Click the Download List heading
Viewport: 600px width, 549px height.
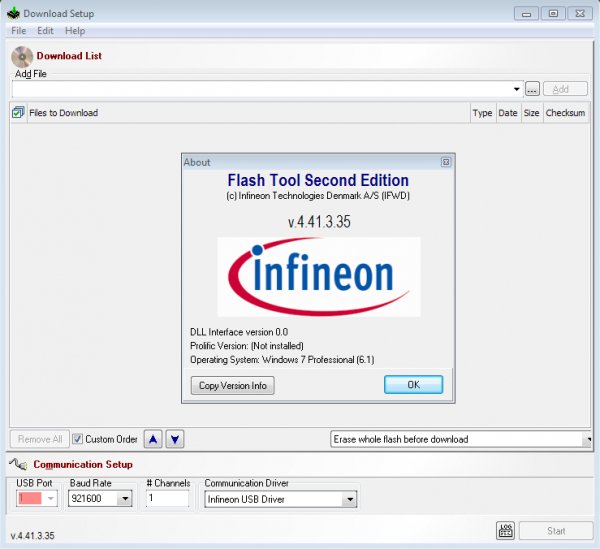[69, 56]
